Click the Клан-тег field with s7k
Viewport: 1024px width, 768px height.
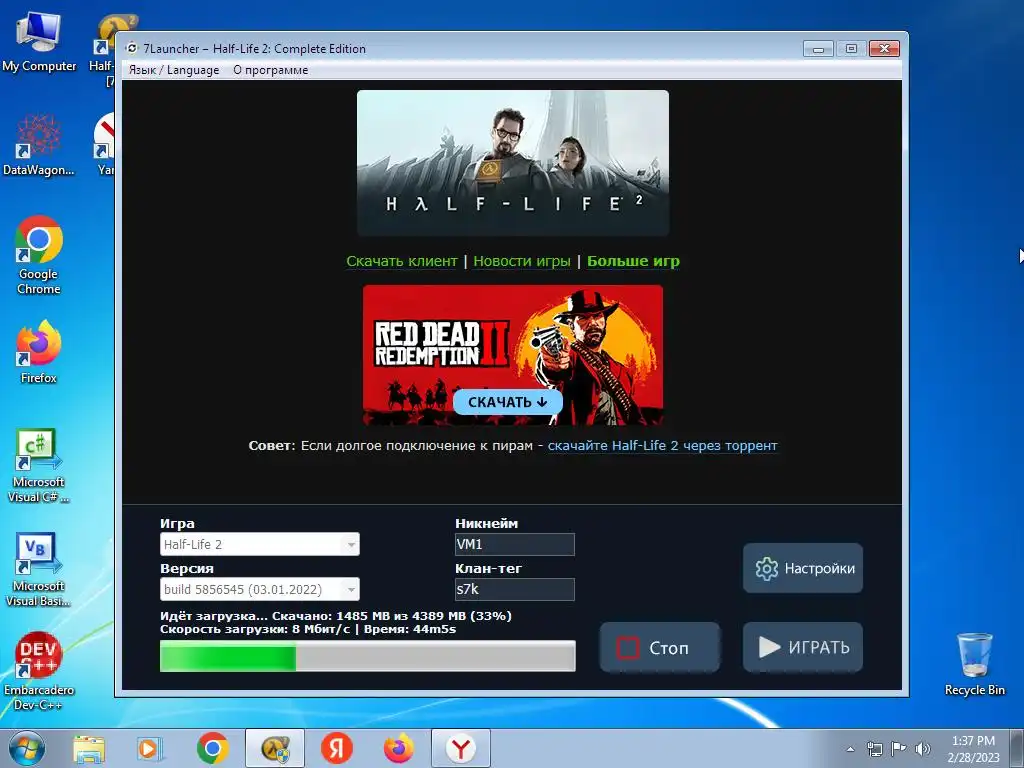coord(515,590)
